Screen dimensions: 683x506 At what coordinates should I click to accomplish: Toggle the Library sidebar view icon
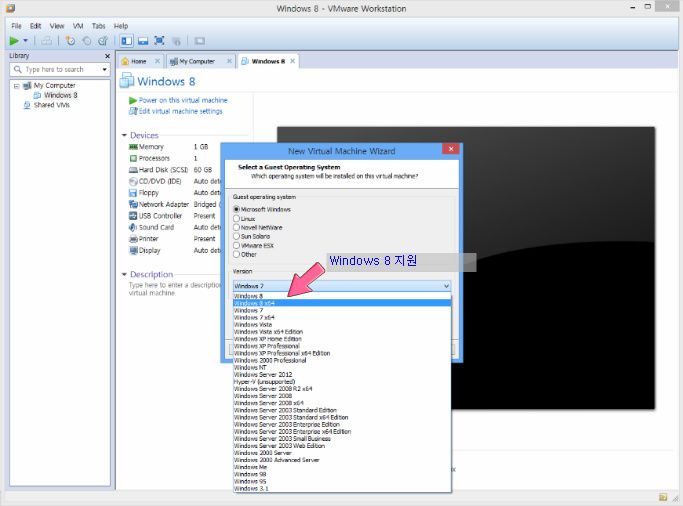pos(127,41)
